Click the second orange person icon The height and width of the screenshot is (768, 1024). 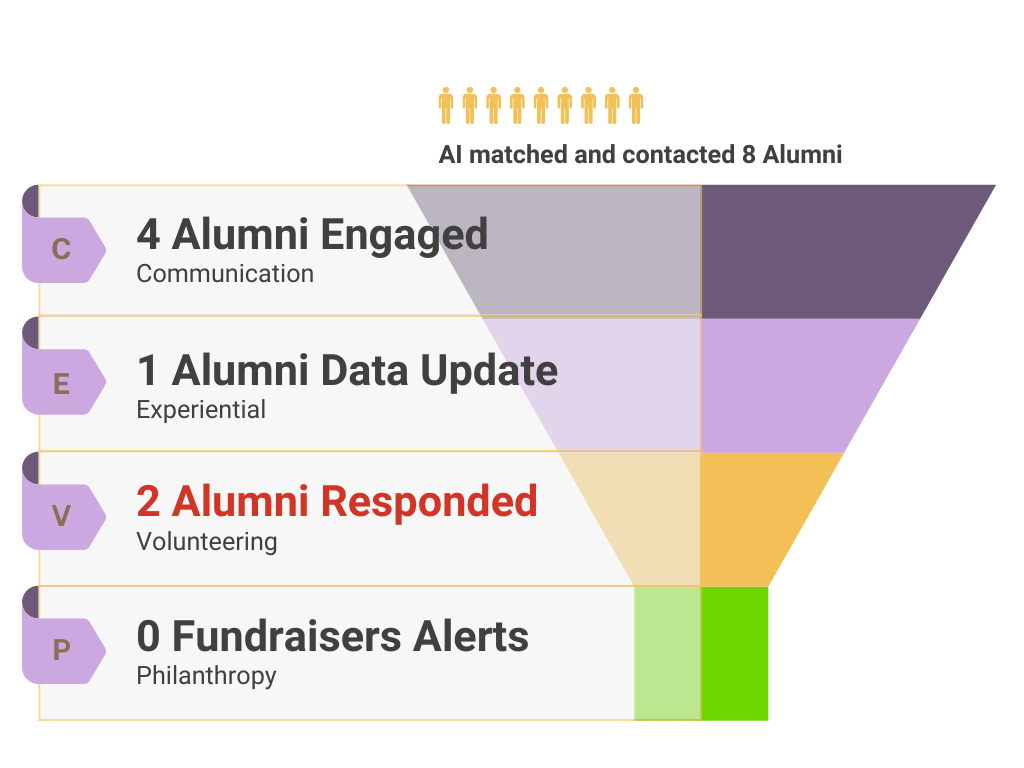click(470, 105)
